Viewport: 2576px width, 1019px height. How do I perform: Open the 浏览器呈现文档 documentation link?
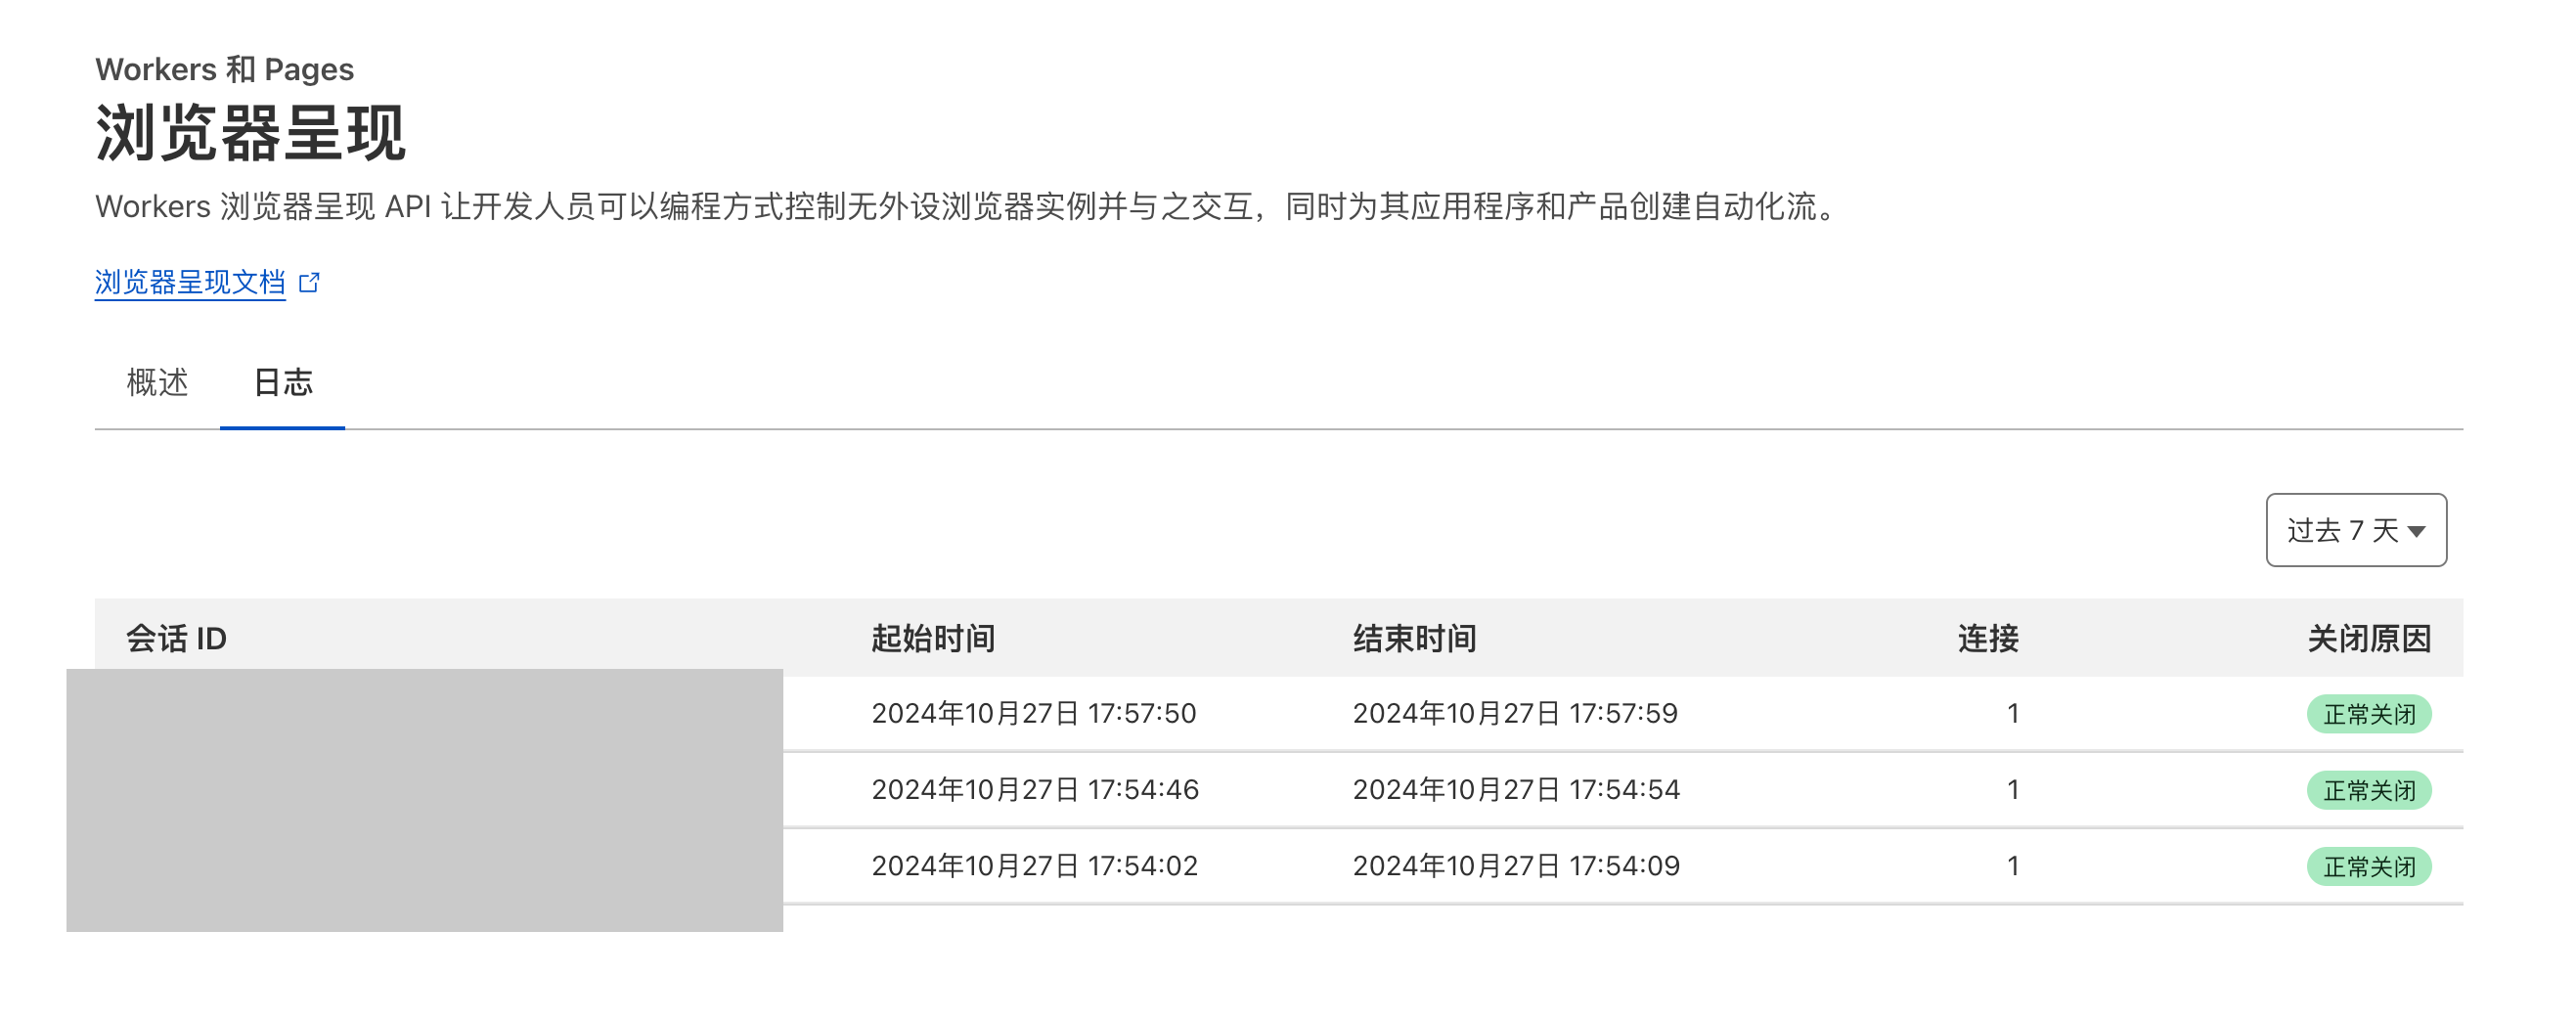[x=188, y=282]
